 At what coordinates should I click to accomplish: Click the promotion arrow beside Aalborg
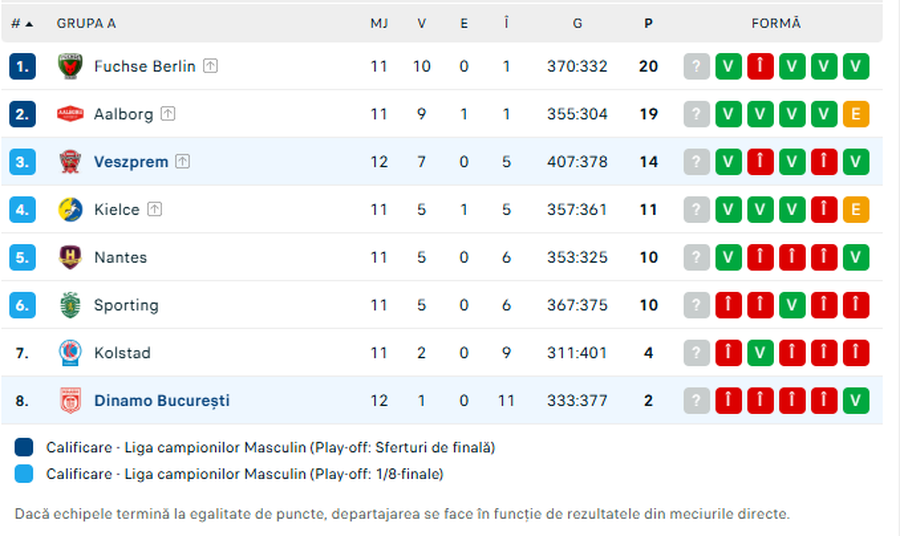click(x=168, y=114)
